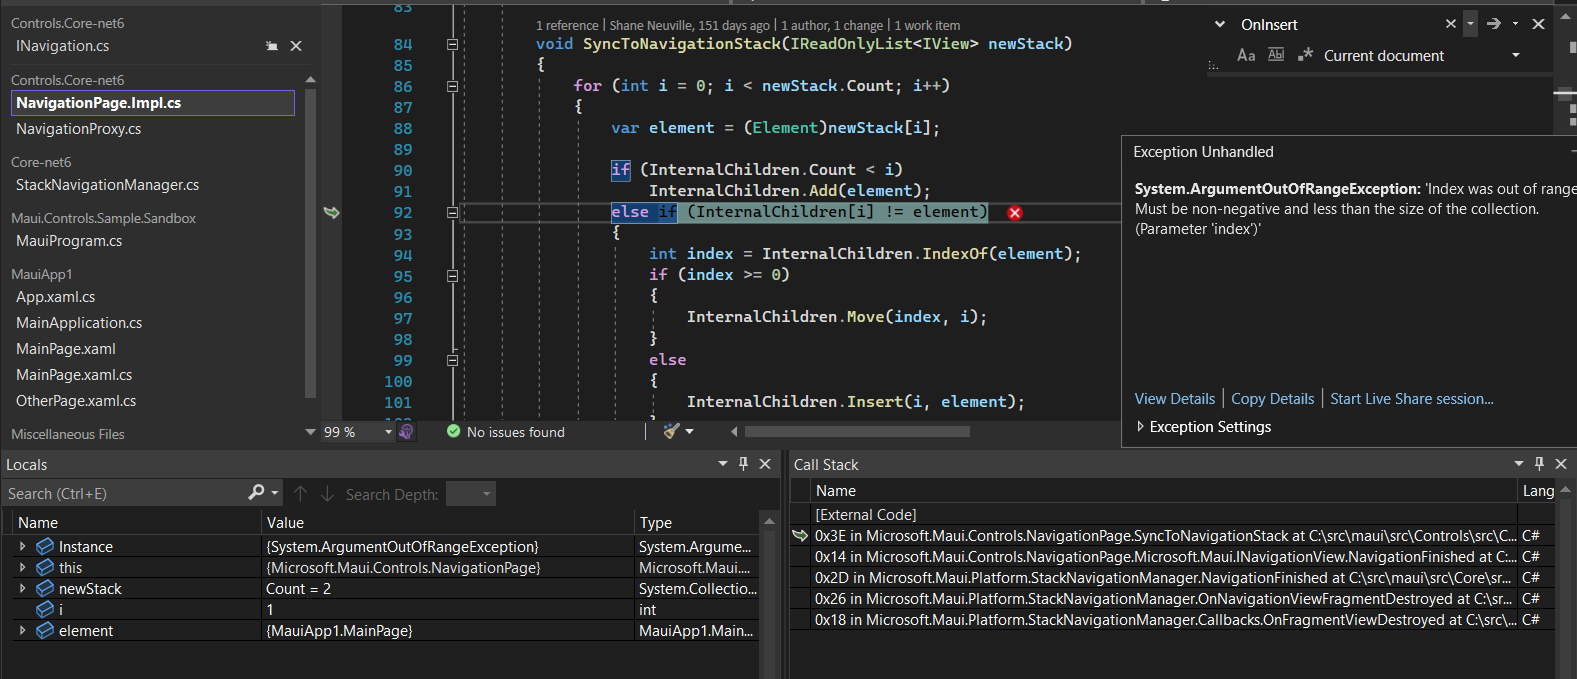Click the Locals Value column header
This screenshot has height=679, width=1577.
coord(448,523)
